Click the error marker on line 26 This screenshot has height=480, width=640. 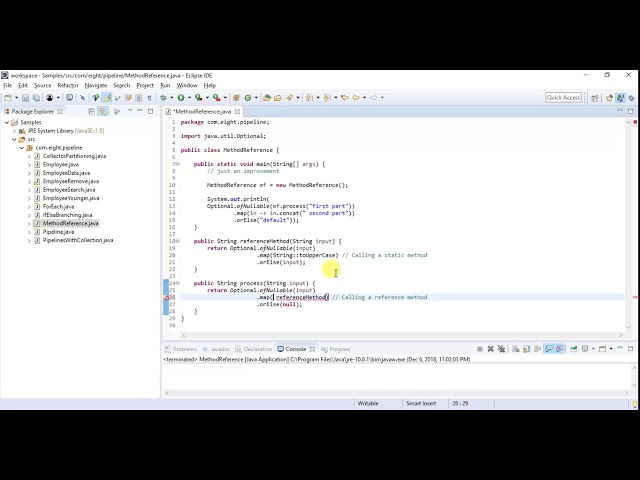click(167, 297)
